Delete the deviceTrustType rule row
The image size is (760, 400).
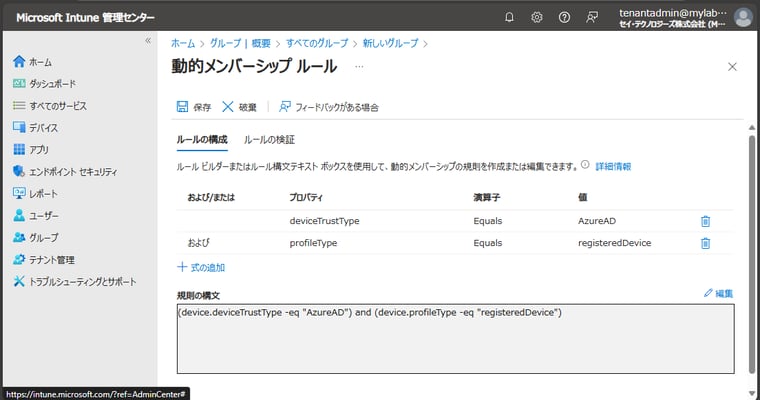point(705,221)
